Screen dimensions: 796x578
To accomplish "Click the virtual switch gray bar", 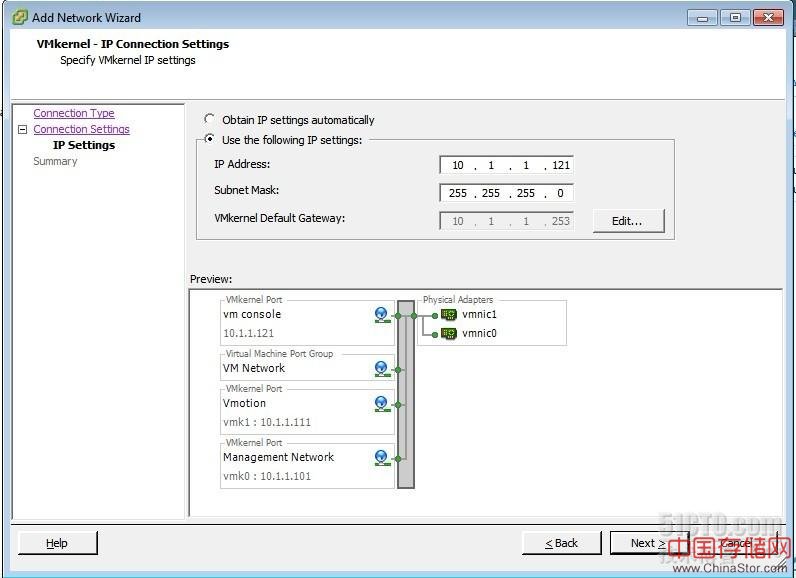I will (406, 394).
